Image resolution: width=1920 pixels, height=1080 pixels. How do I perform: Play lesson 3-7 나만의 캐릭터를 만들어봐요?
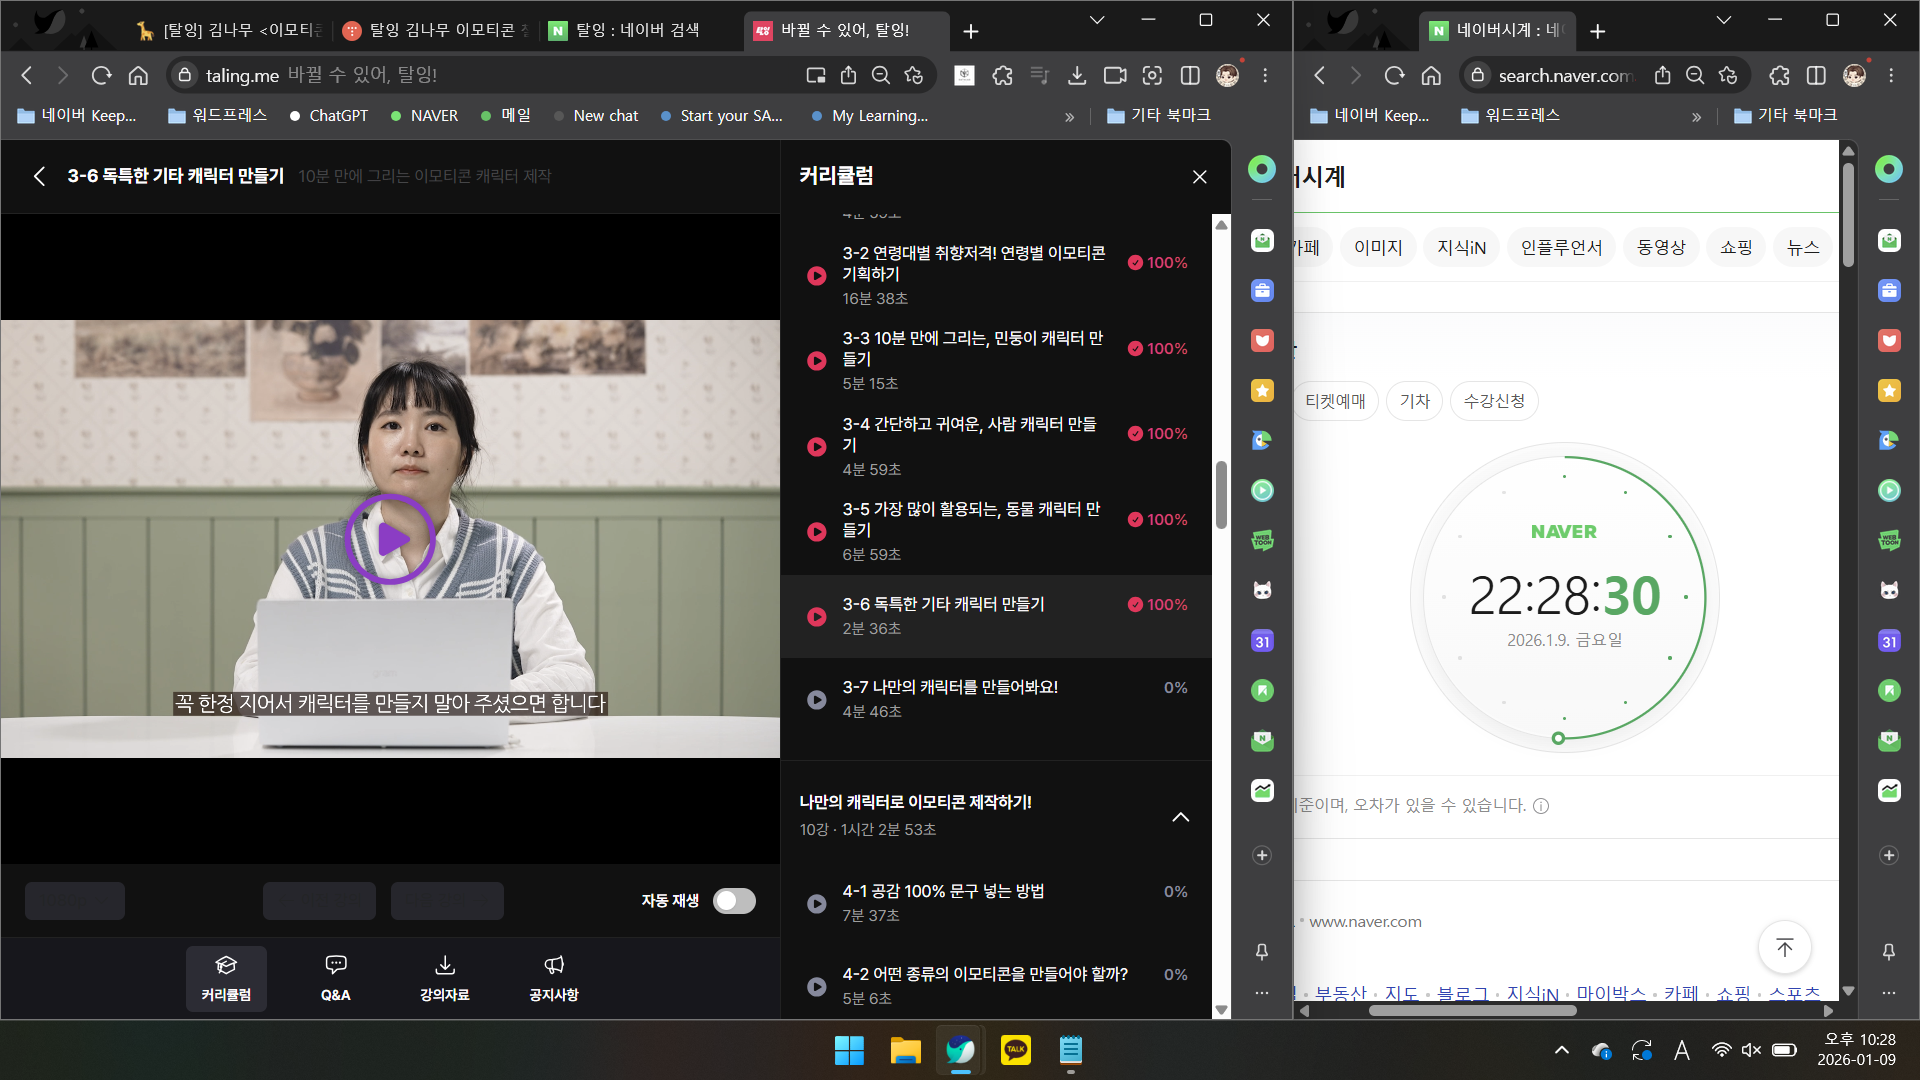817,700
